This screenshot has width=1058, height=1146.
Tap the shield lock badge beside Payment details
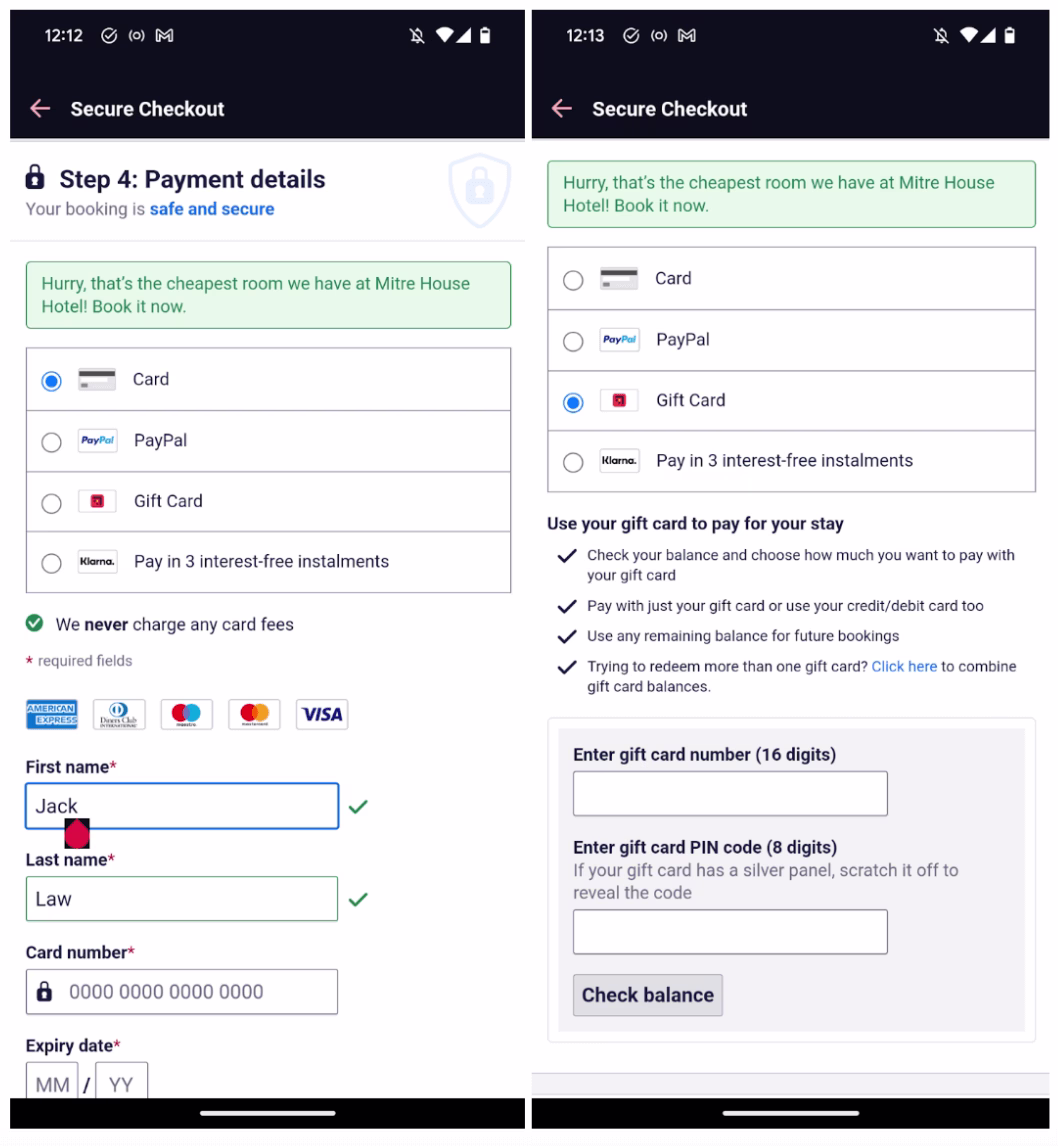pyautogui.click(x=479, y=190)
